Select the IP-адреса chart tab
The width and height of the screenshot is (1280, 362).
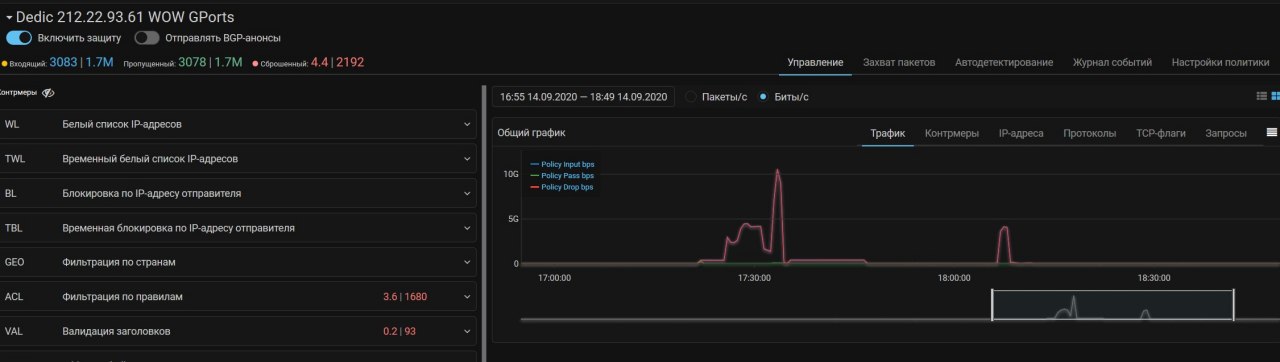(x=1021, y=133)
